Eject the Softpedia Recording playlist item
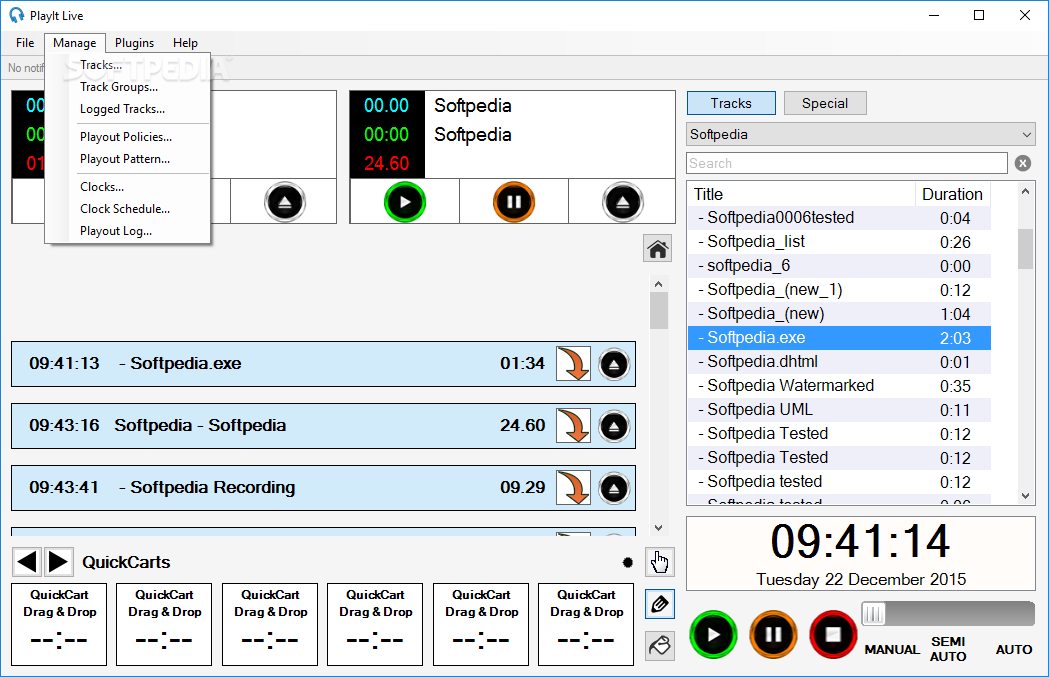This screenshot has height=677, width=1049. coord(614,488)
